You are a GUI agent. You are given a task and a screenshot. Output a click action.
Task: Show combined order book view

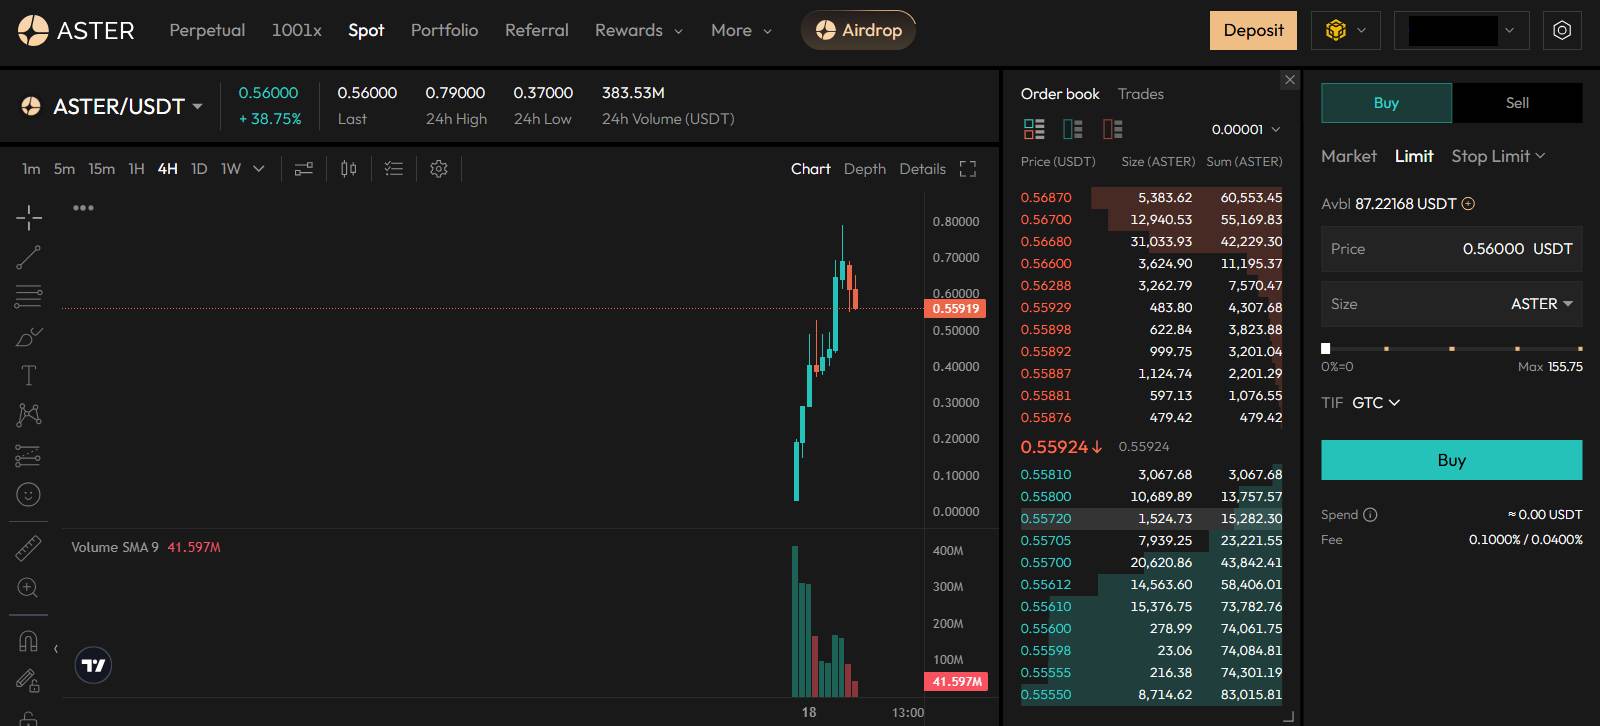(x=1034, y=129)
